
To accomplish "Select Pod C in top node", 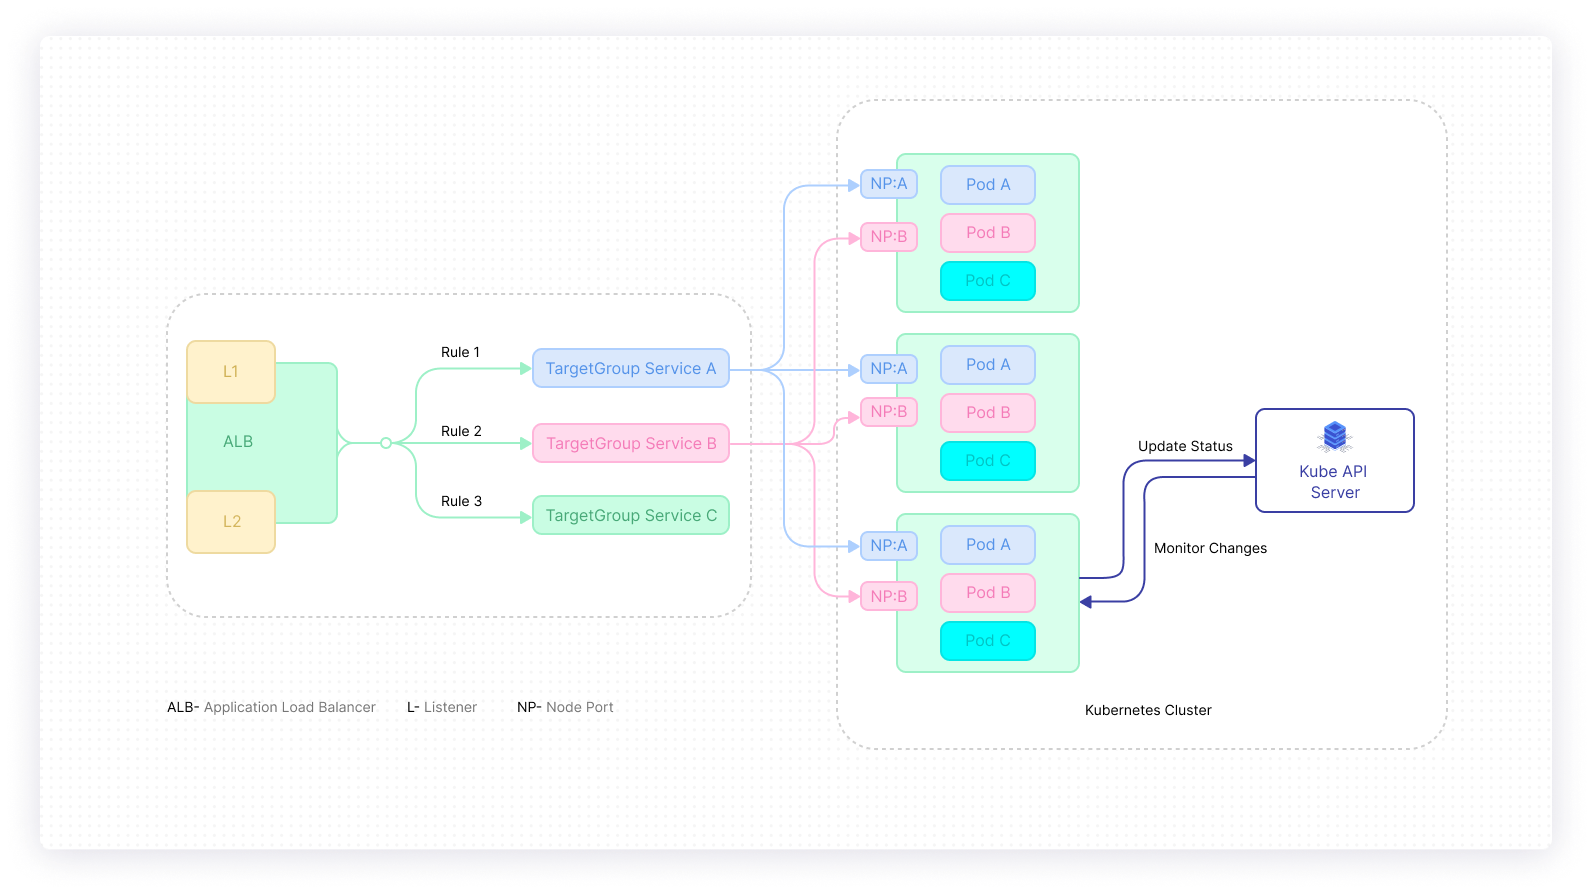I will pos(988,281).
